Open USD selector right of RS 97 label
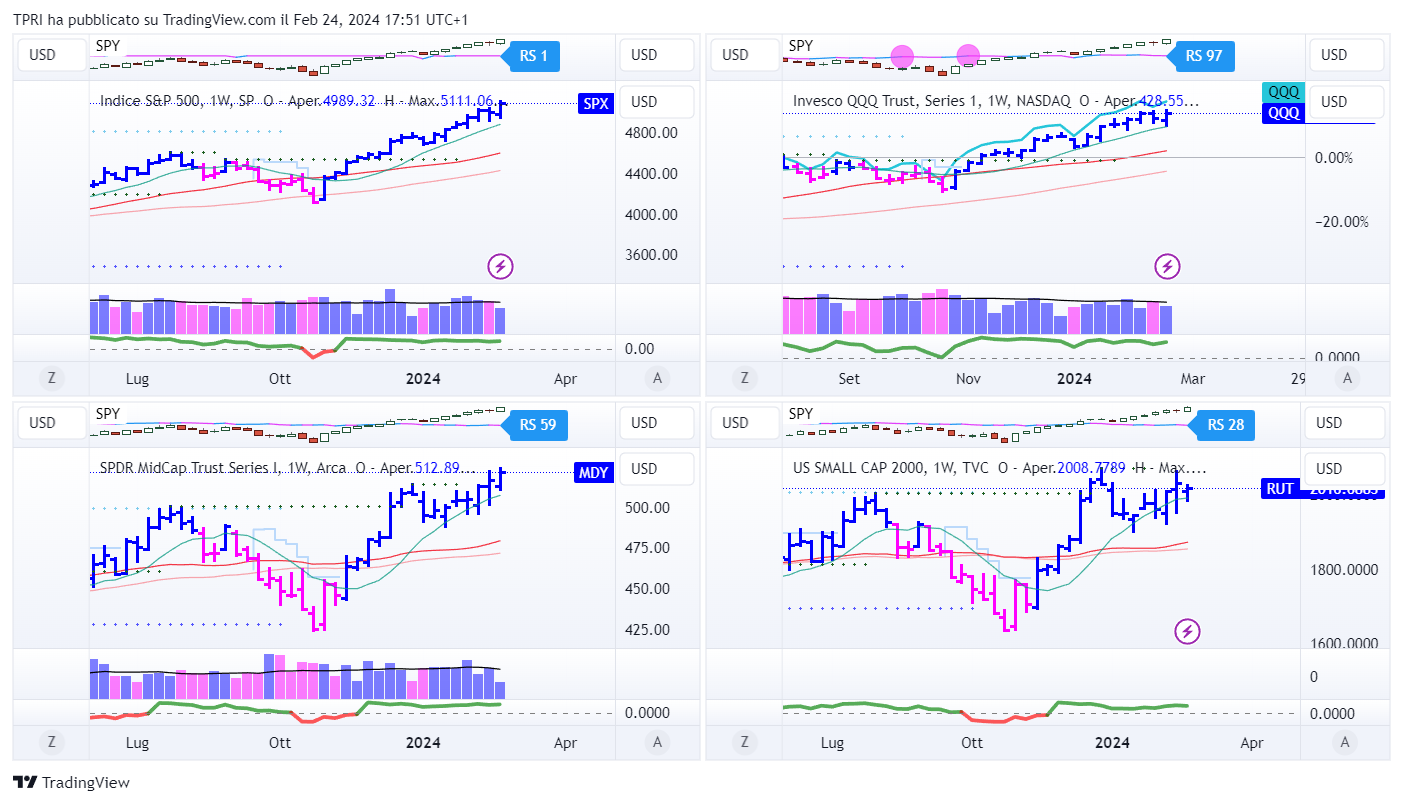This screenshot has height=804, width=1403. (1334, 55)
